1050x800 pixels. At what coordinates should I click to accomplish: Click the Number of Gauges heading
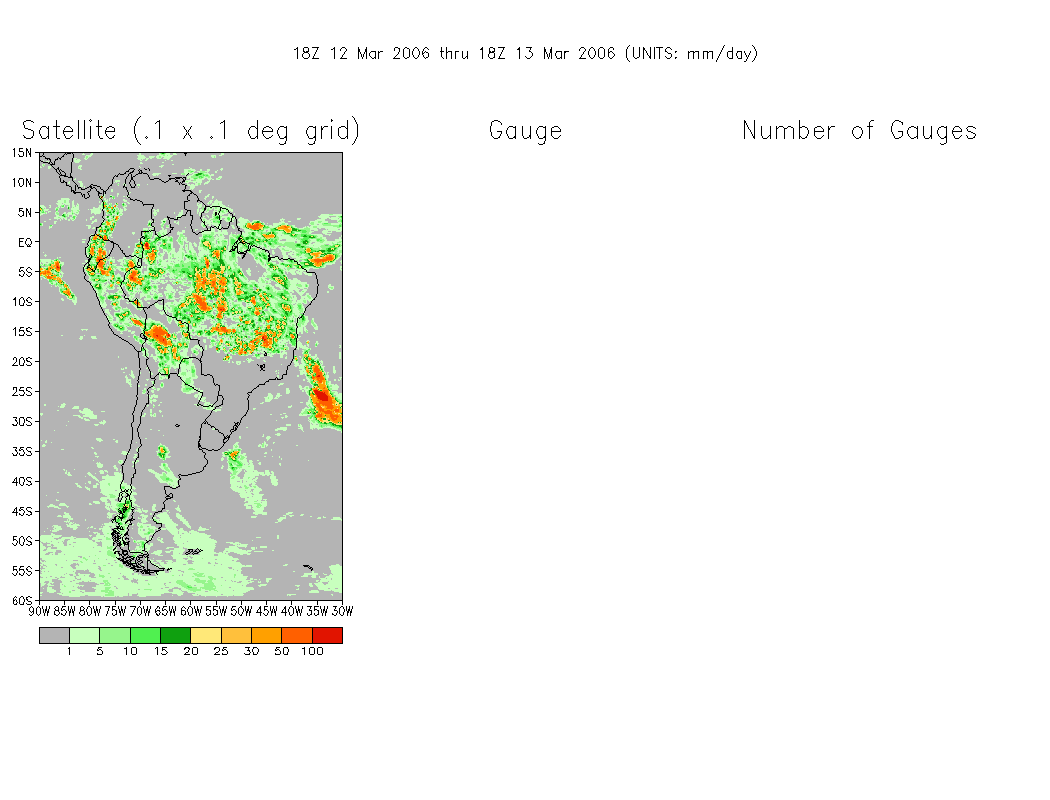pos(860,131)
